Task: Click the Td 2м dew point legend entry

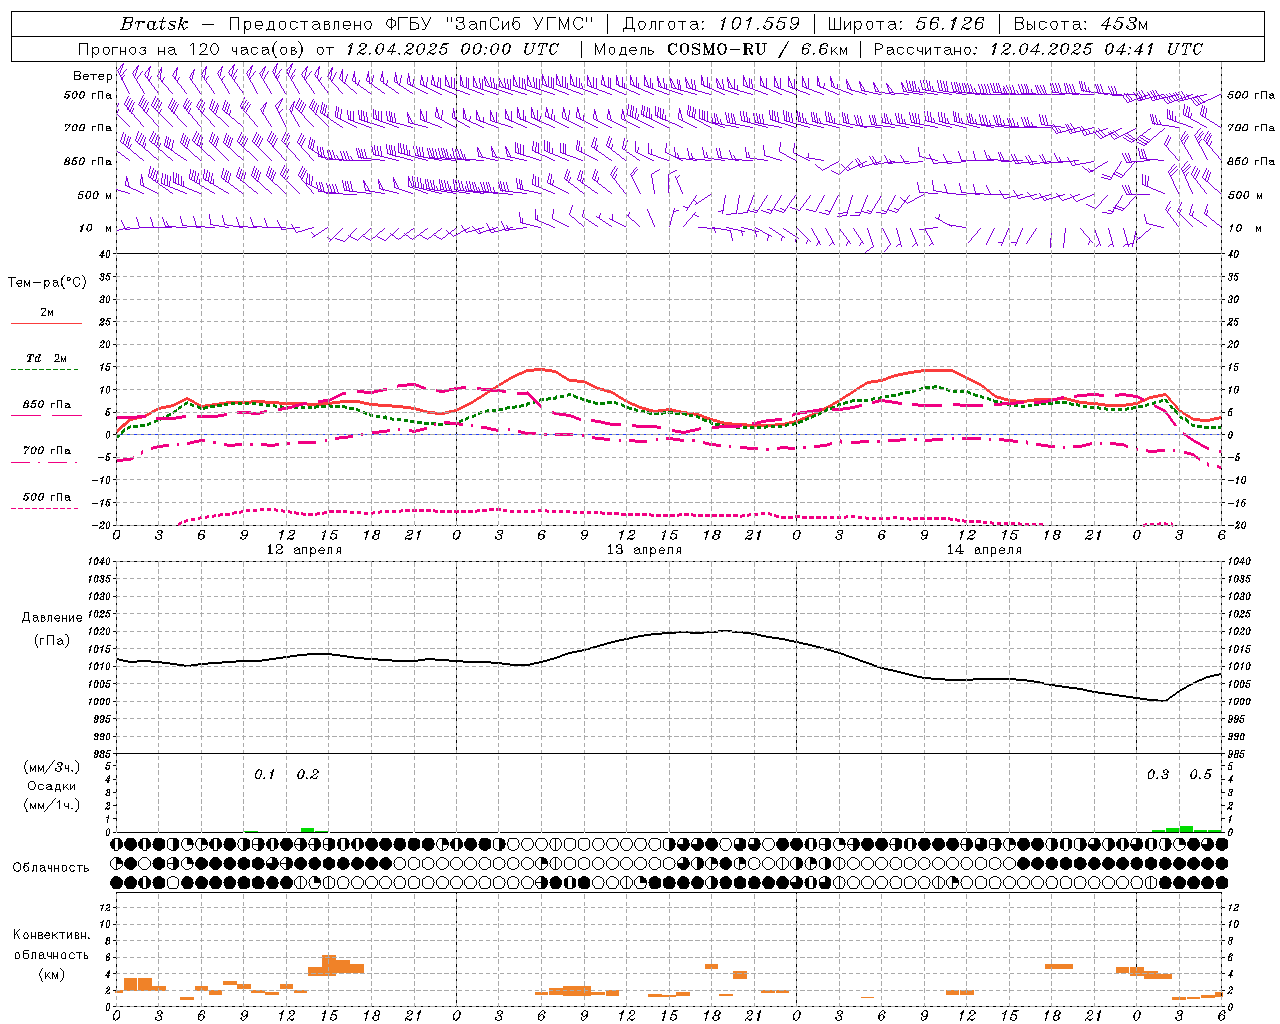Action: [46, 358]
